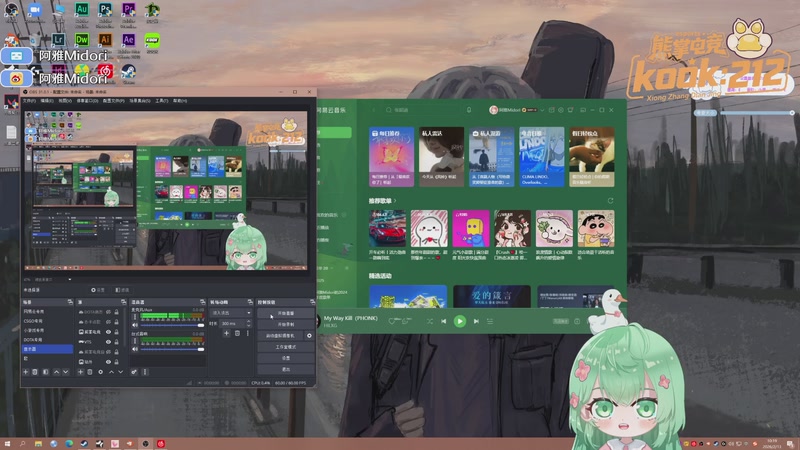The image size is (800, 450).
Task: Click Start Virtual Camera button
Action: coord(281,336)
